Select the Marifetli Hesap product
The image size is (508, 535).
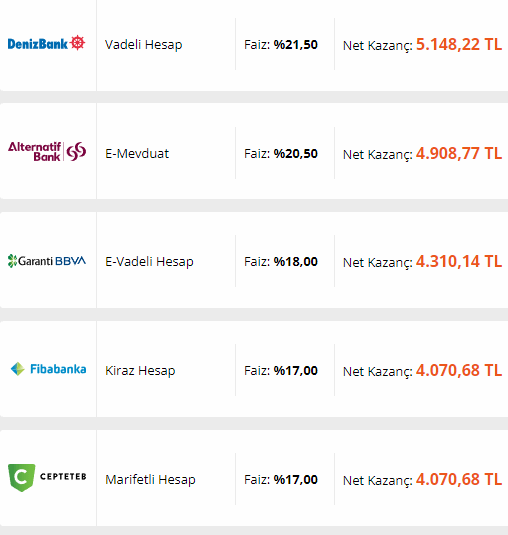pyautogui.click(x=150, y=479)
